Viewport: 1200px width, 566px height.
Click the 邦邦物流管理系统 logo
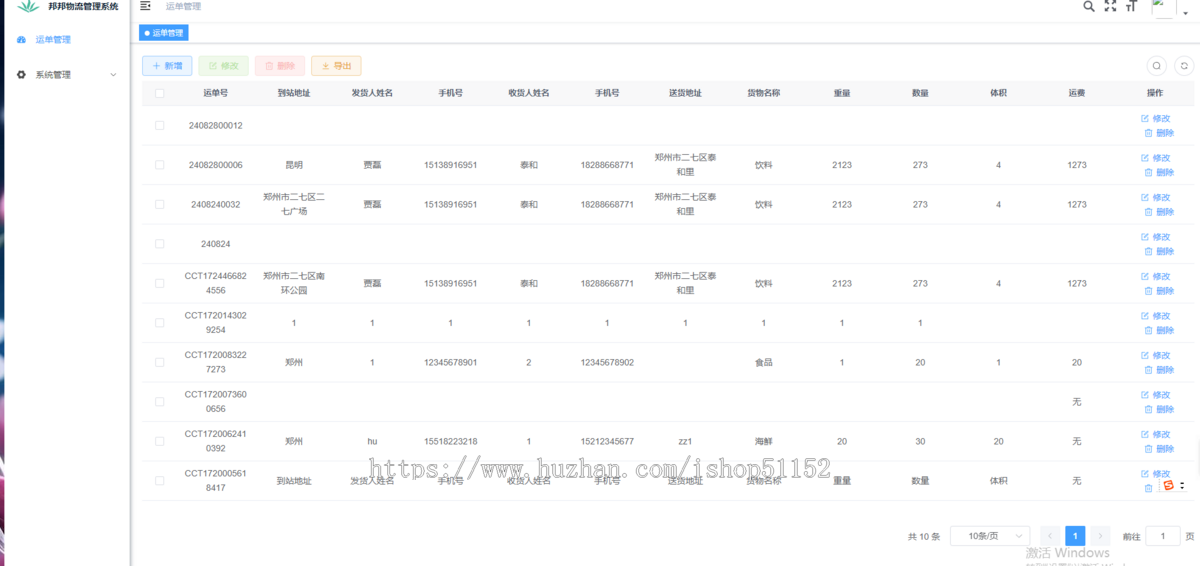click(67, 7)
